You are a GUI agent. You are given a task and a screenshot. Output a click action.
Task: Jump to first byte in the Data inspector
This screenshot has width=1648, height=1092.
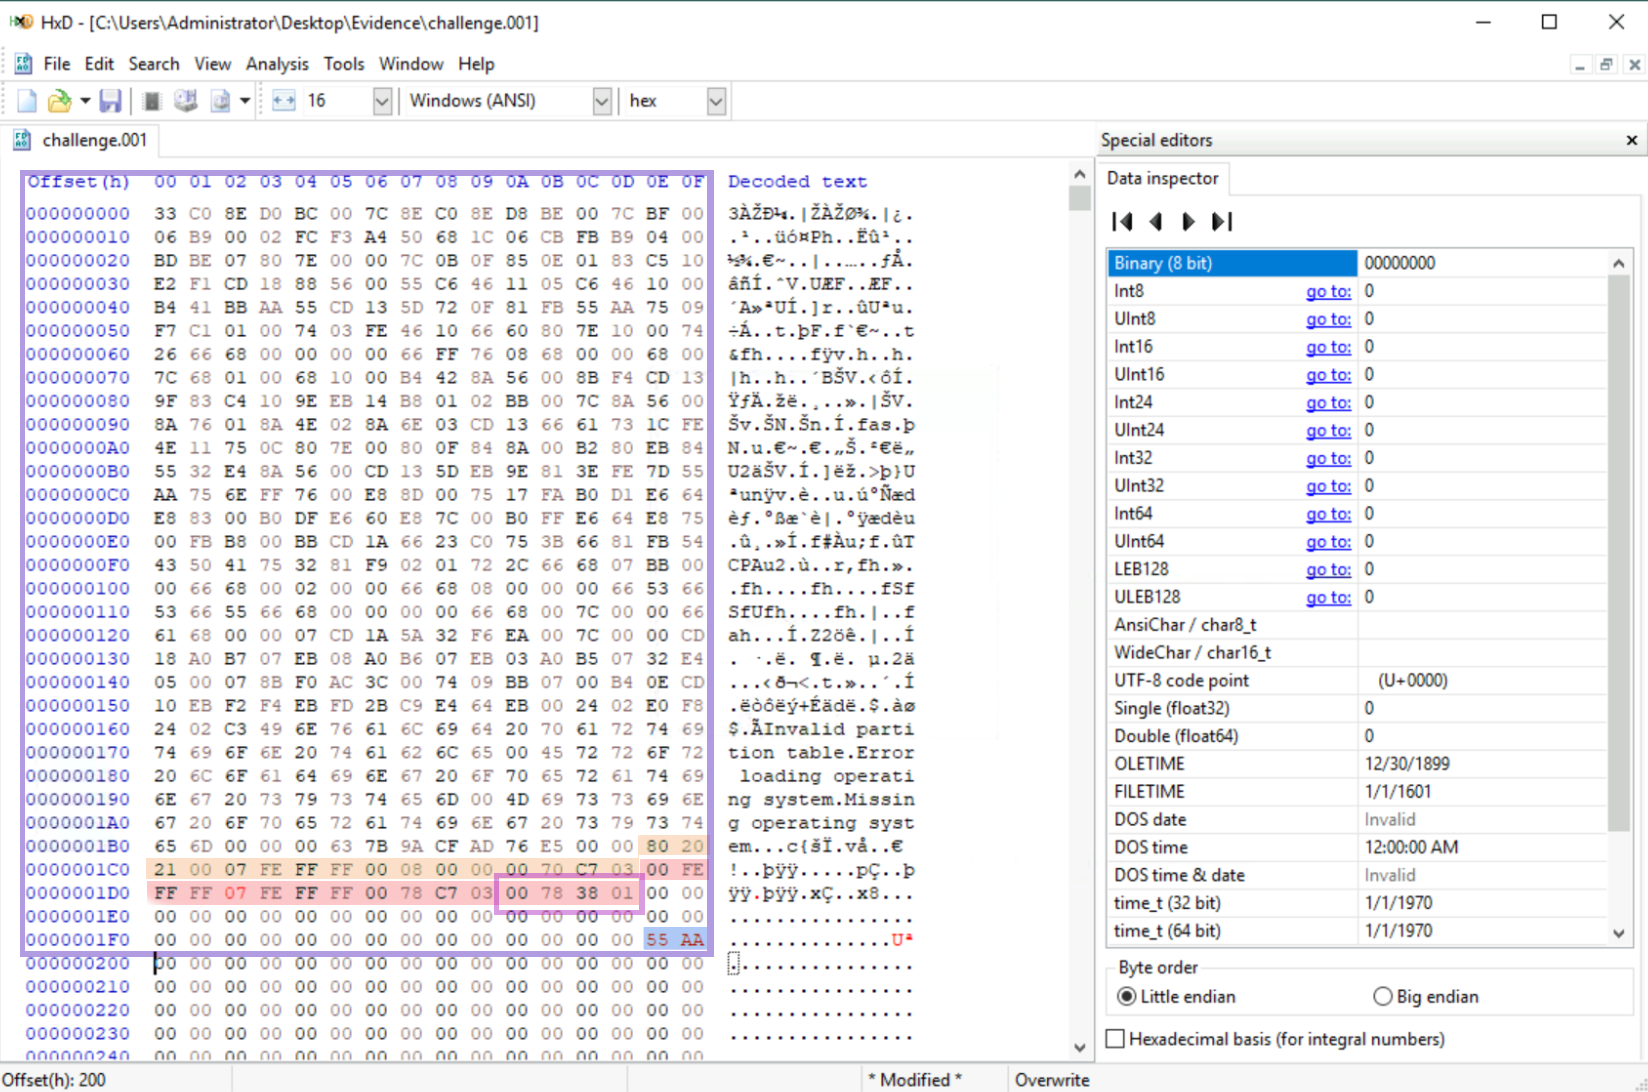[x=1123, y=222]
